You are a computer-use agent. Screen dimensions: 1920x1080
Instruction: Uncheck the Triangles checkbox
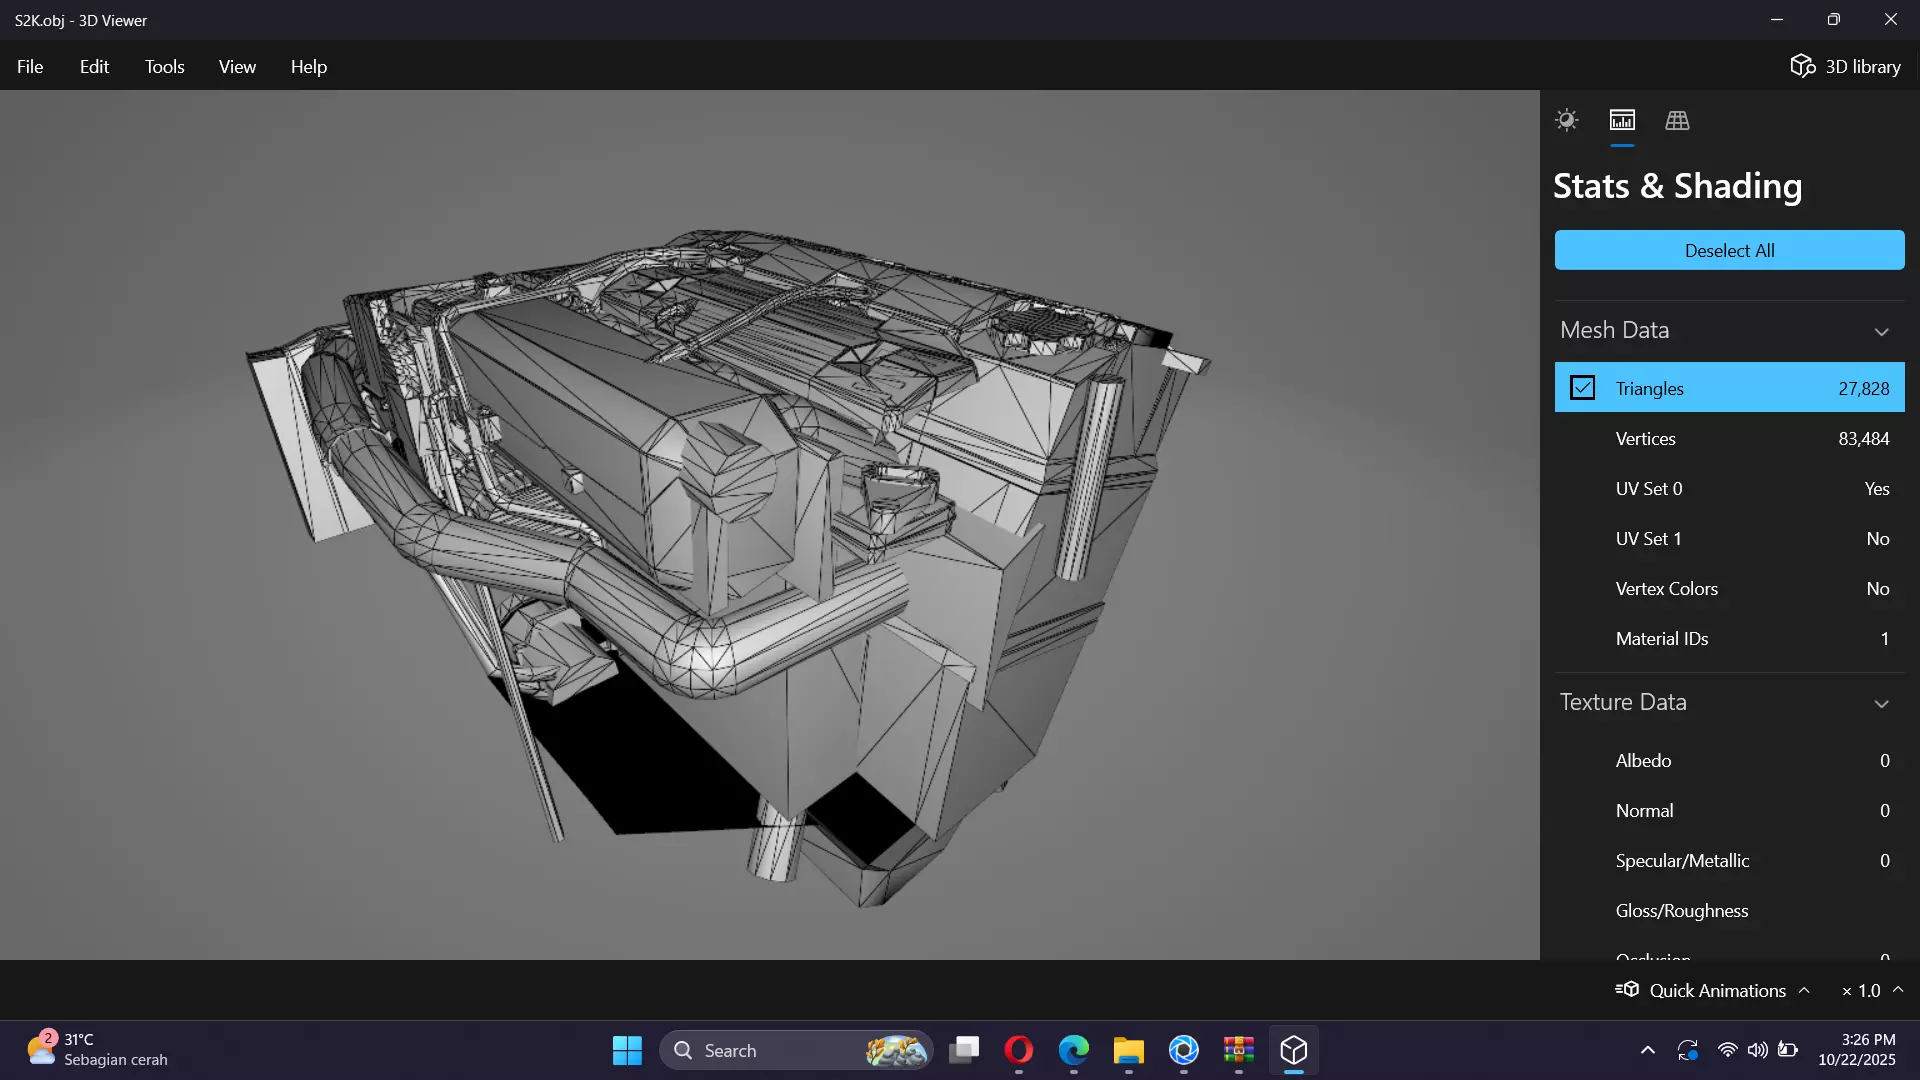[x=1582, y=388]
